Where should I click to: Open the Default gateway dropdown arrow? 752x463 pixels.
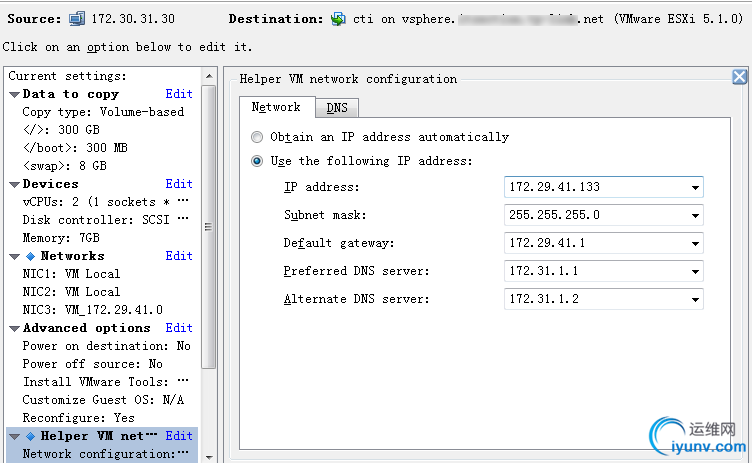tap(695, 244)
